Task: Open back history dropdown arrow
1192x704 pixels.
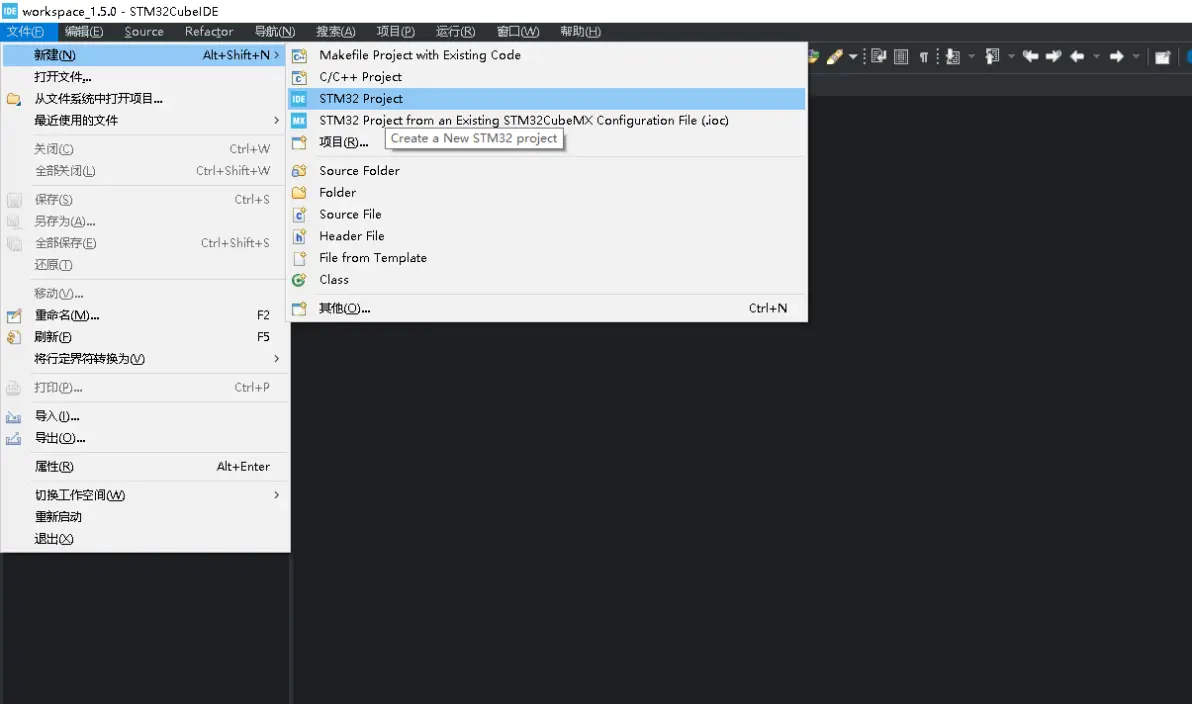Action: 1096,56
